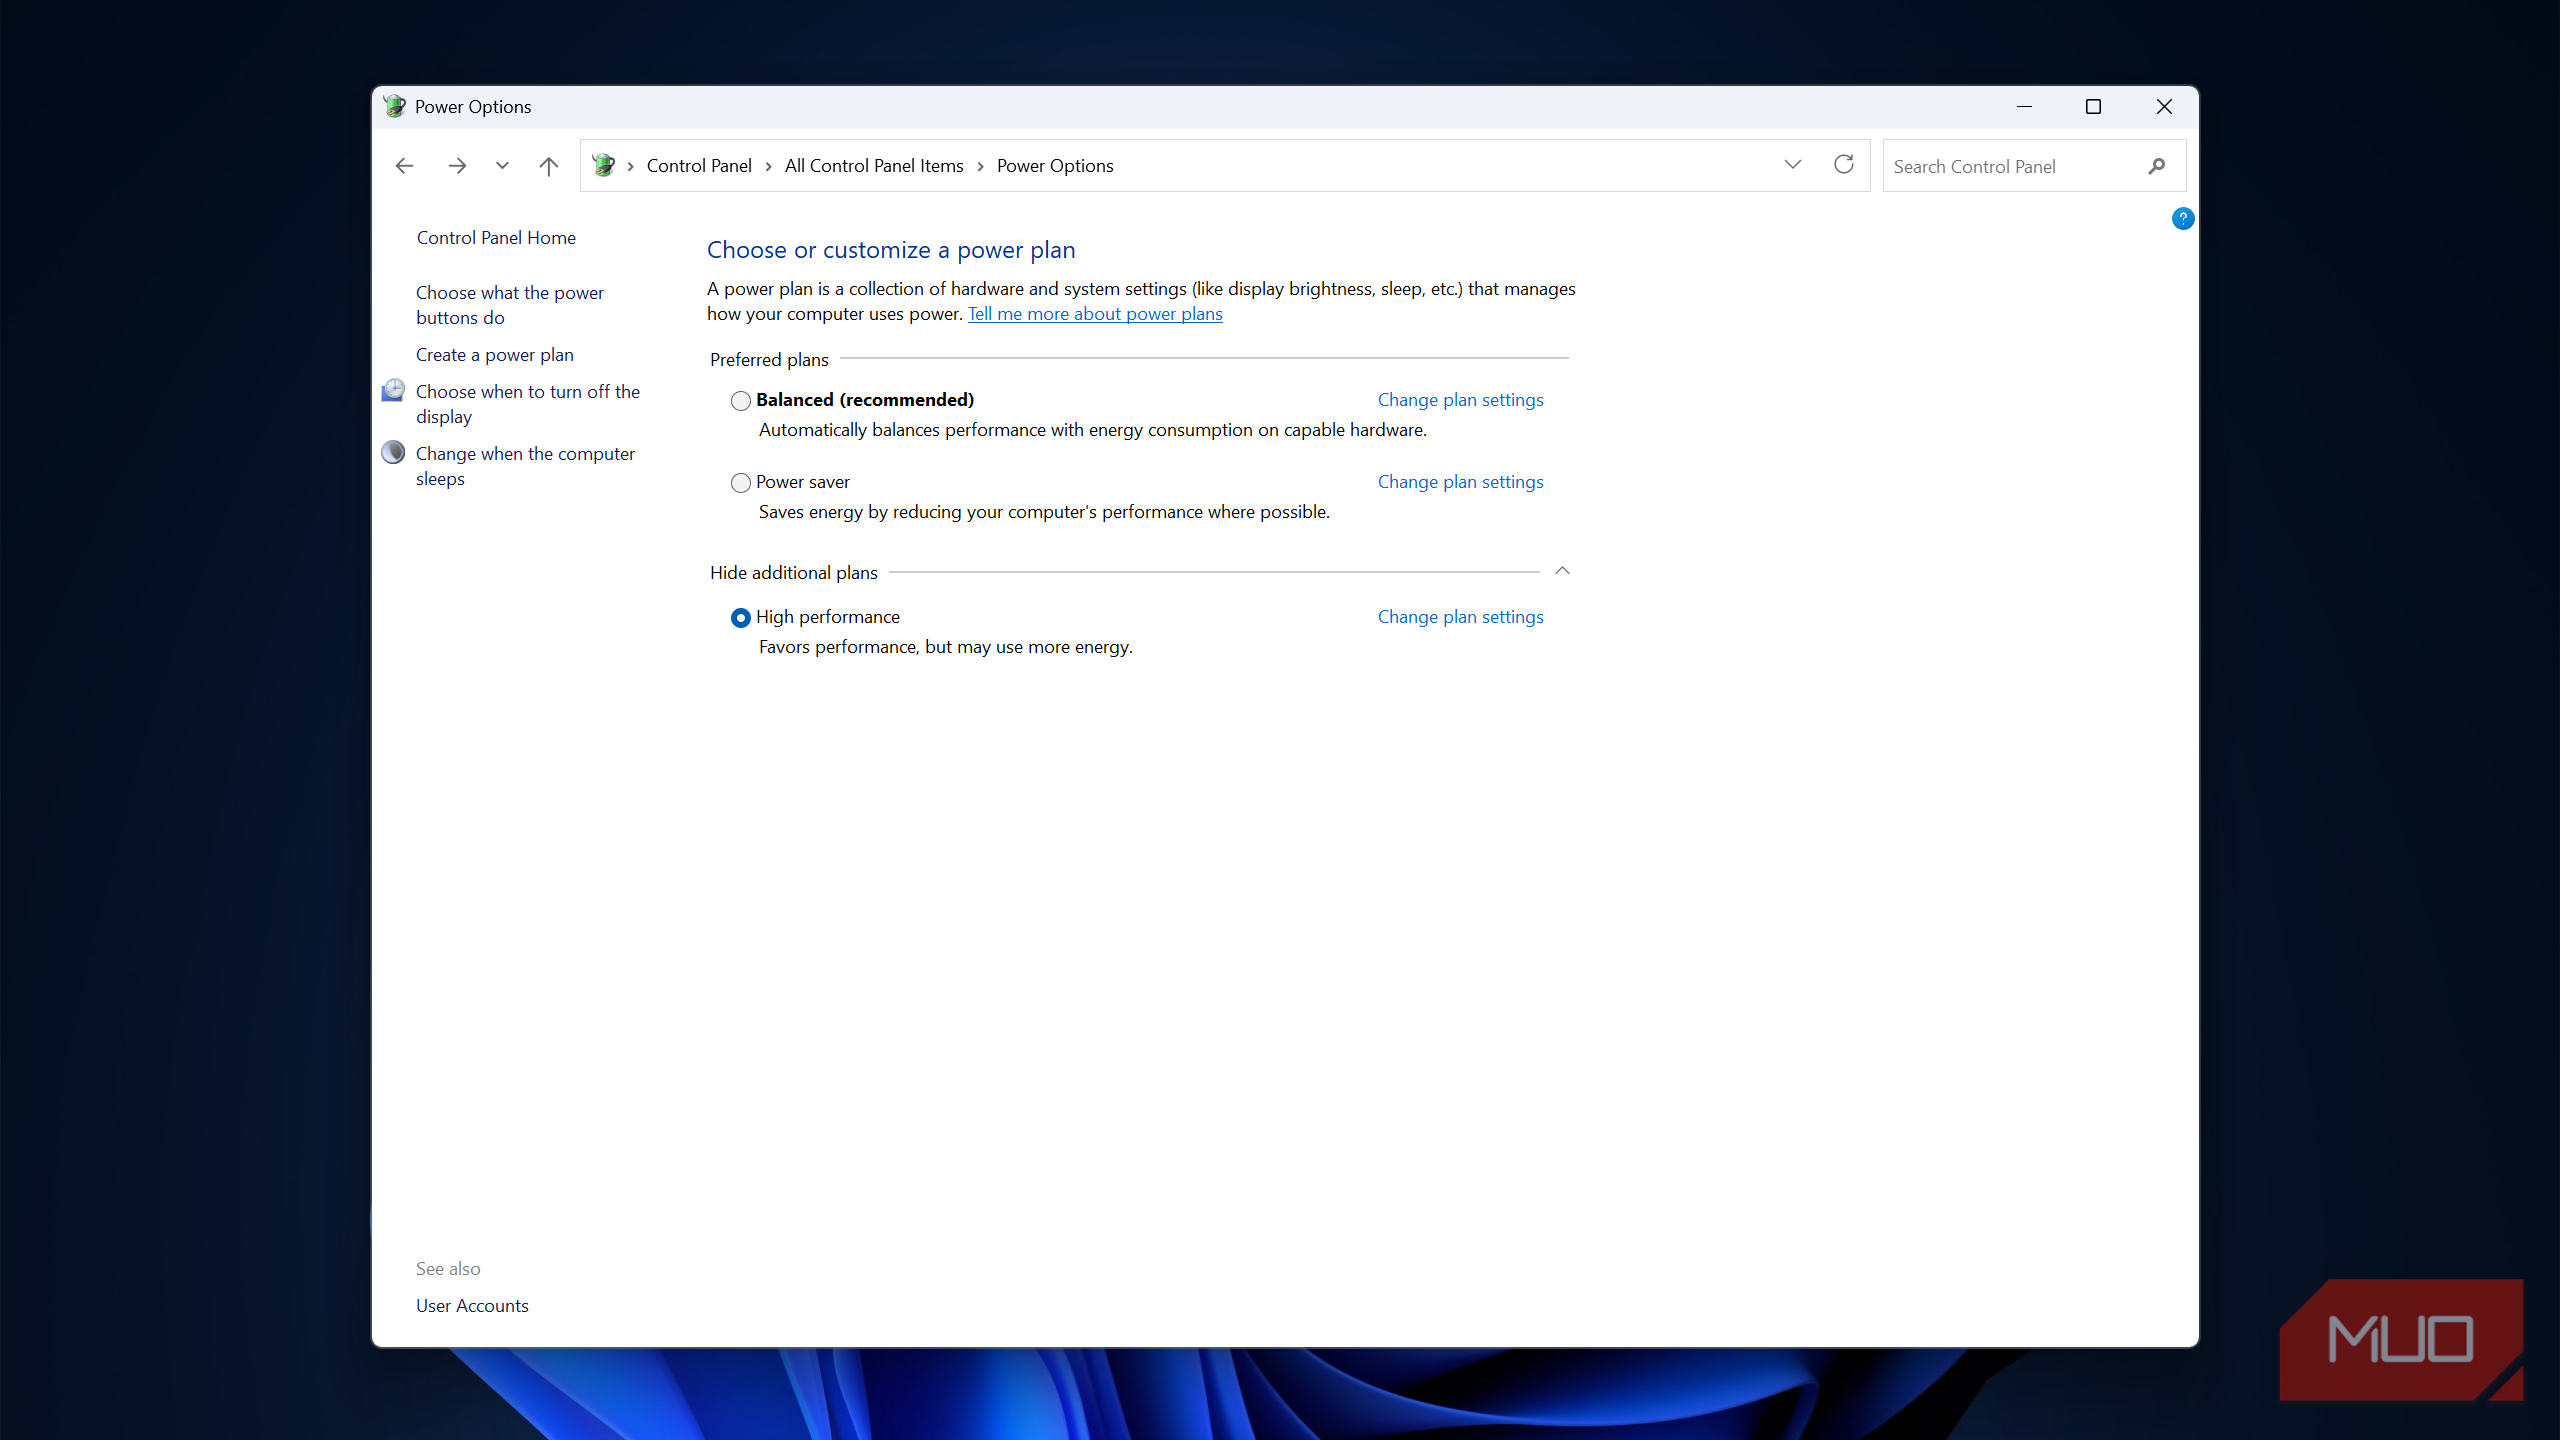Click the moon sleep icon in sidebar
2560x1440 pixels.
tap(394, 453)
